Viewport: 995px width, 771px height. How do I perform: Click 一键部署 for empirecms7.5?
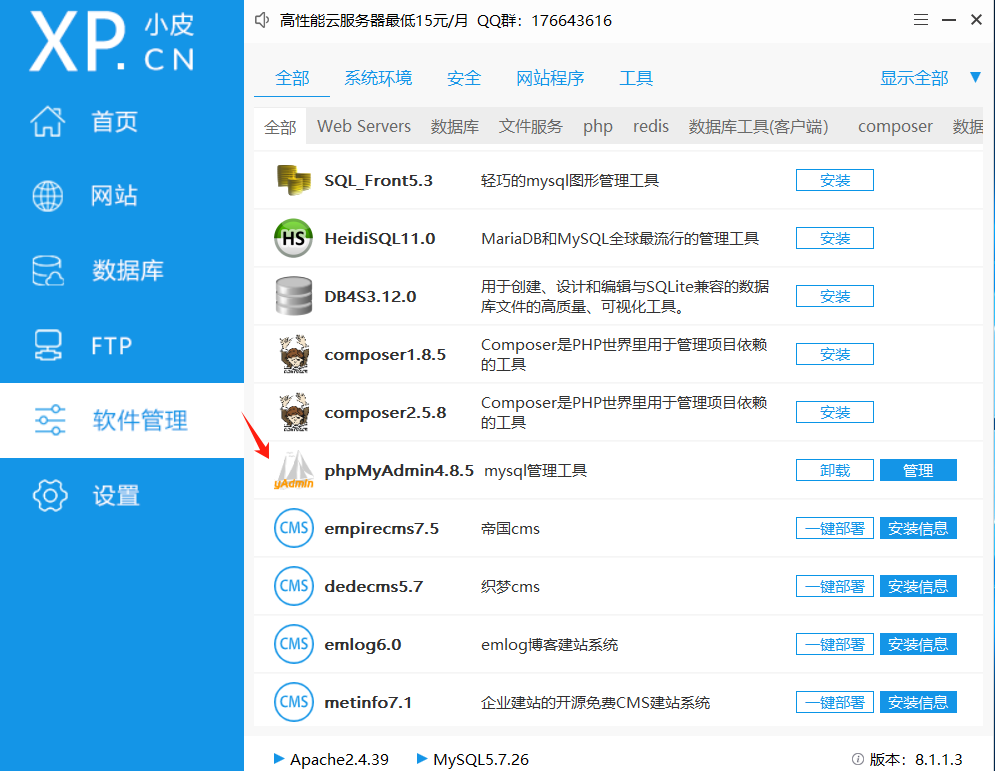click(x=834, y=528)
